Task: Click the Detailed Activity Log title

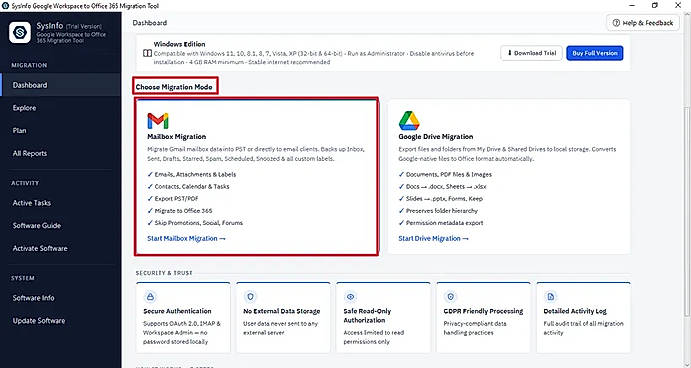Action: point(575,311)
